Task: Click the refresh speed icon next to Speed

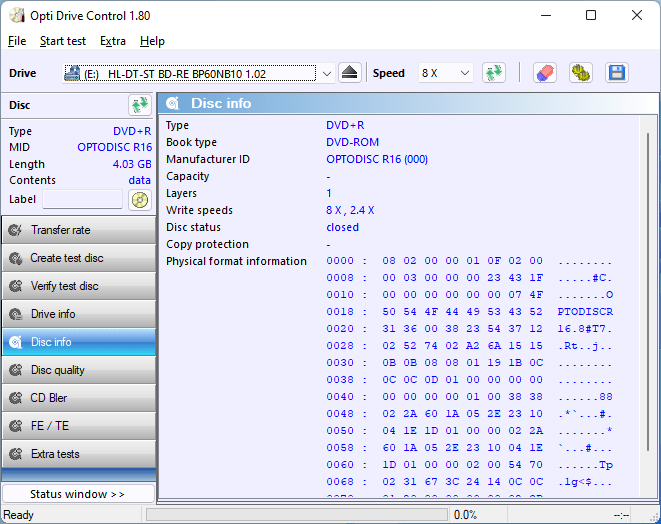Action: click(494, 73)
